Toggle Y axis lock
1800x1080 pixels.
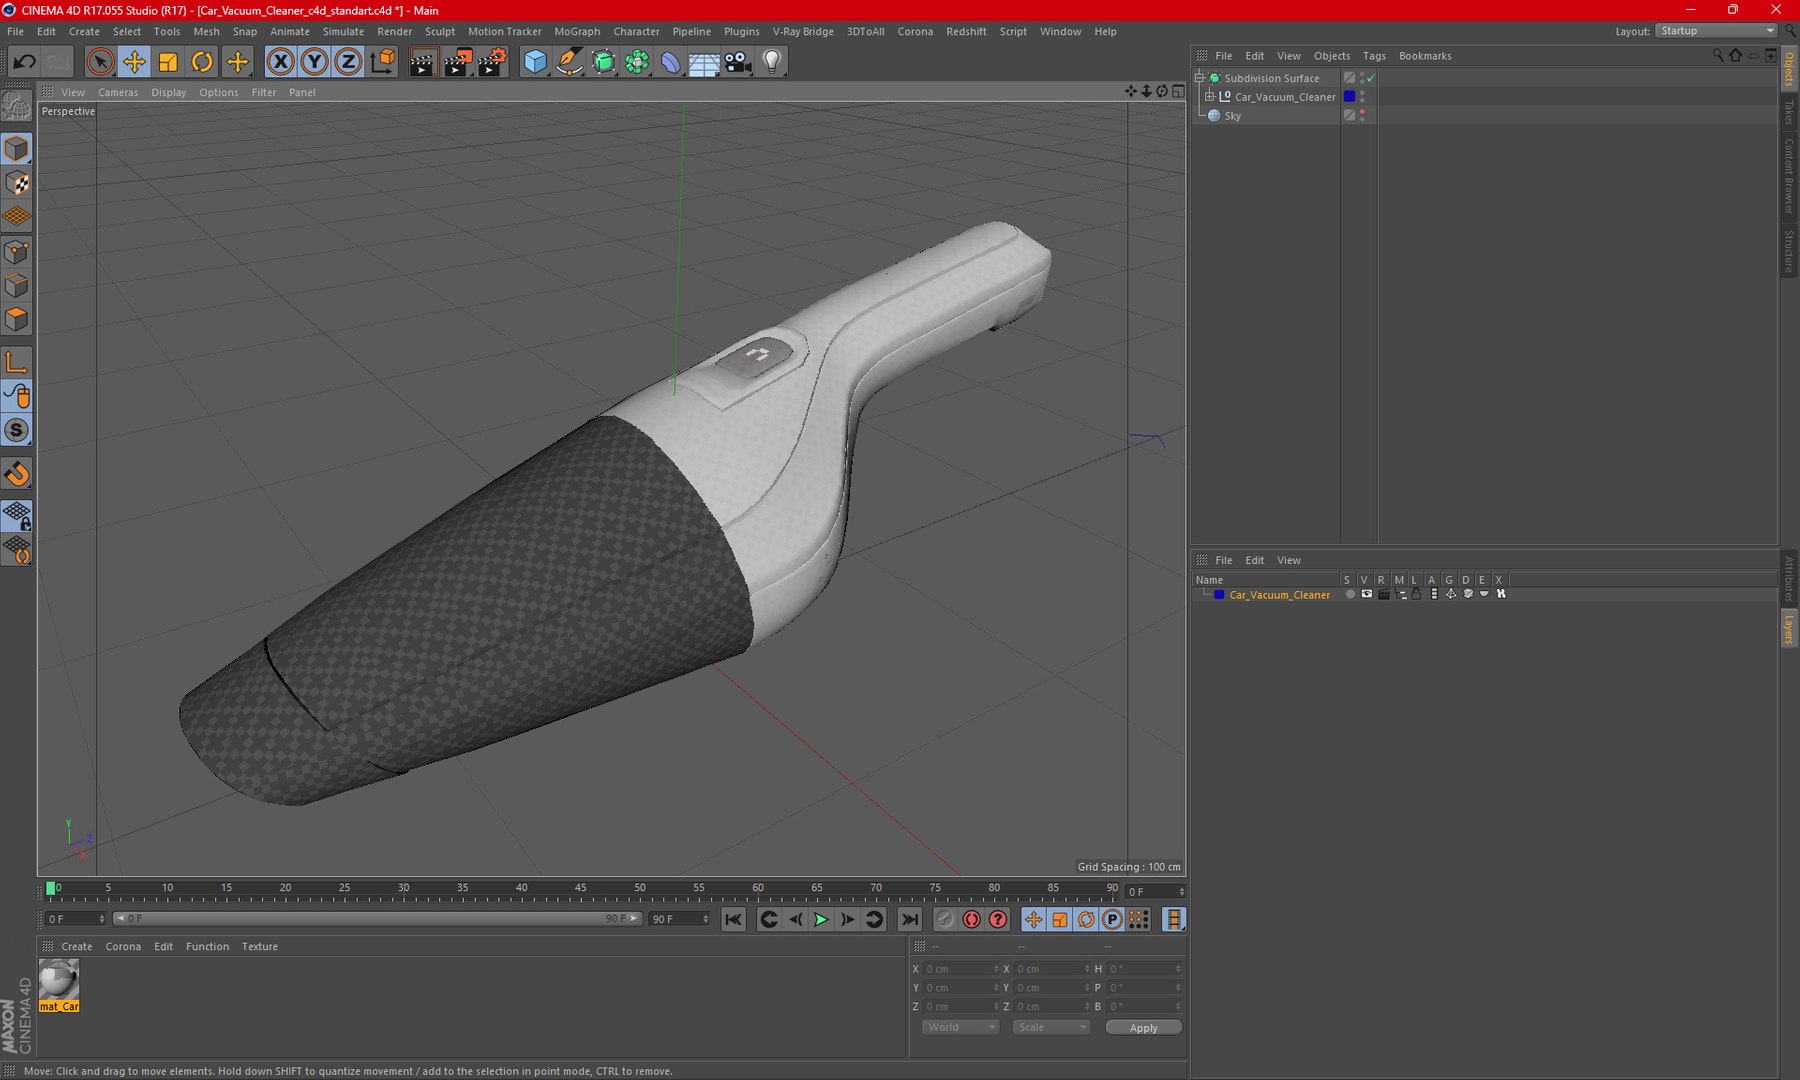(x=314, y=62)
